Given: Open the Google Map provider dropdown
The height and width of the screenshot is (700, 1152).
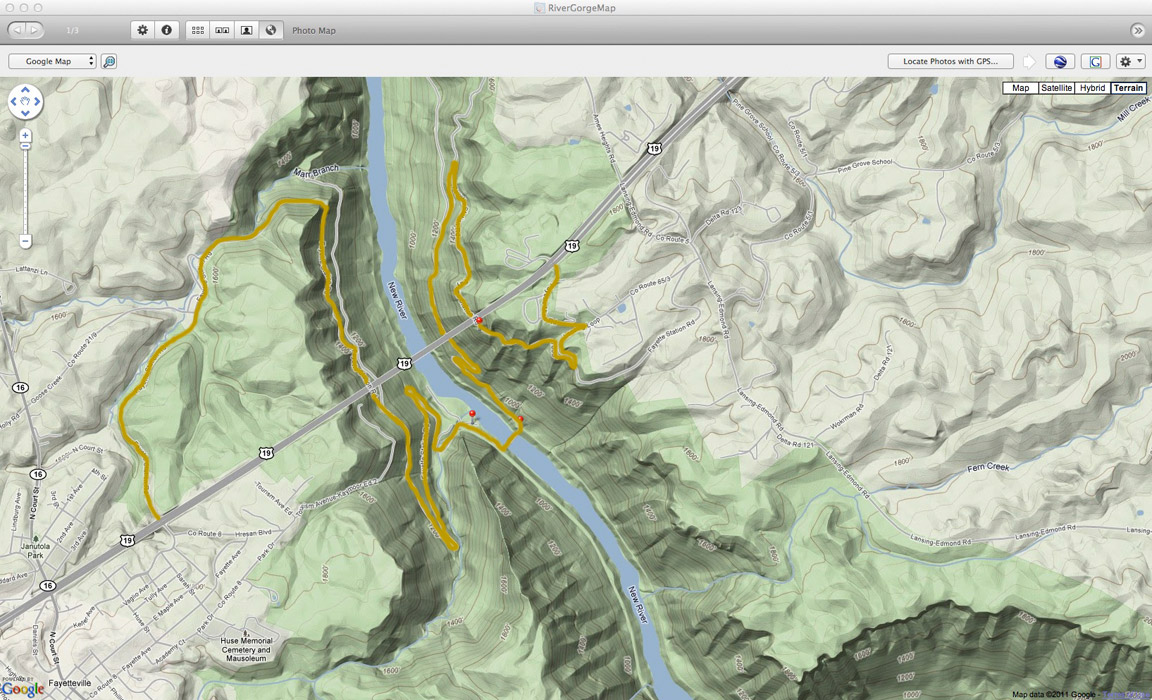Looking at the screenshot, I should click(x=52, y=62).
